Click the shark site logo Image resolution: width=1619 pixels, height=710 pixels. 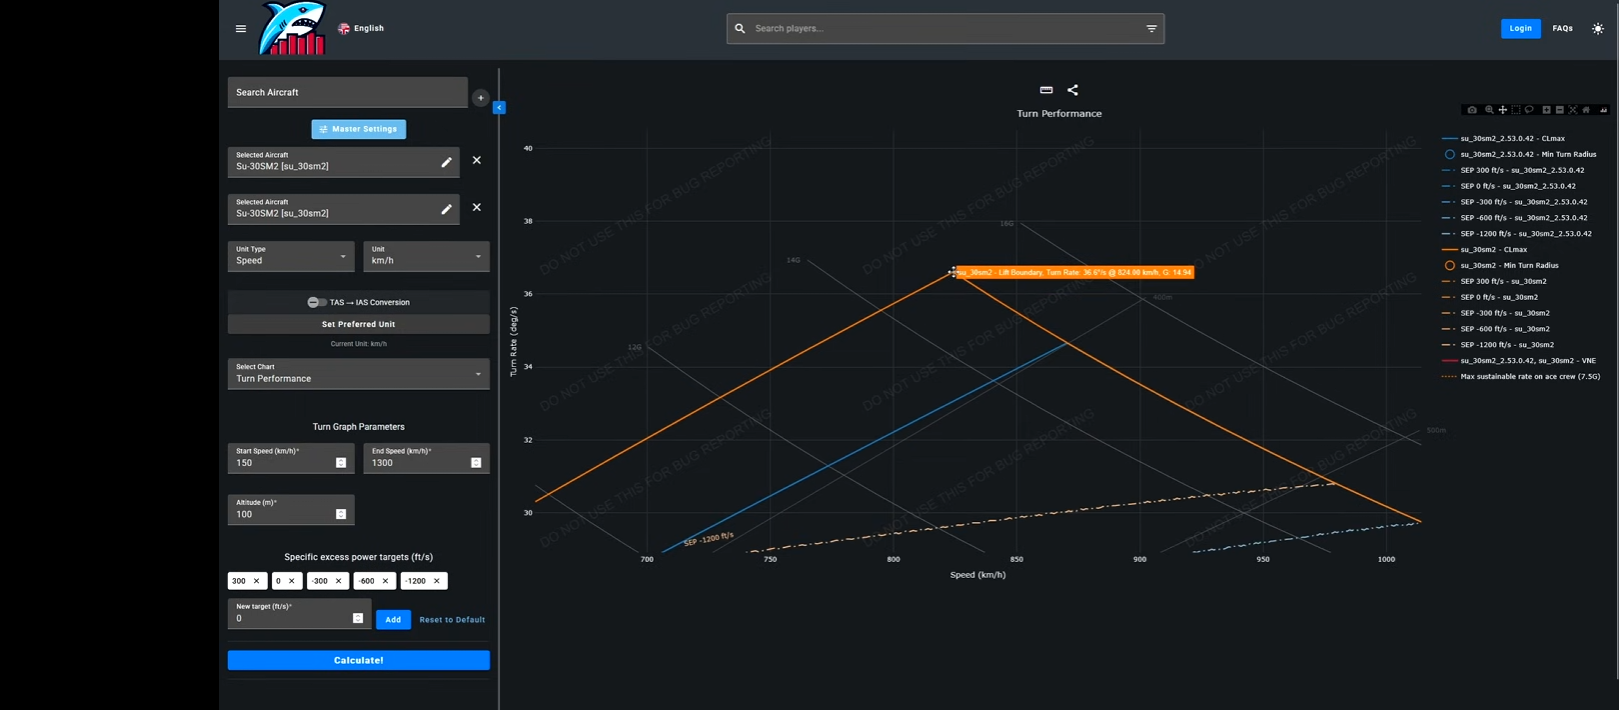pyautogui.click(x=292, y=28)
